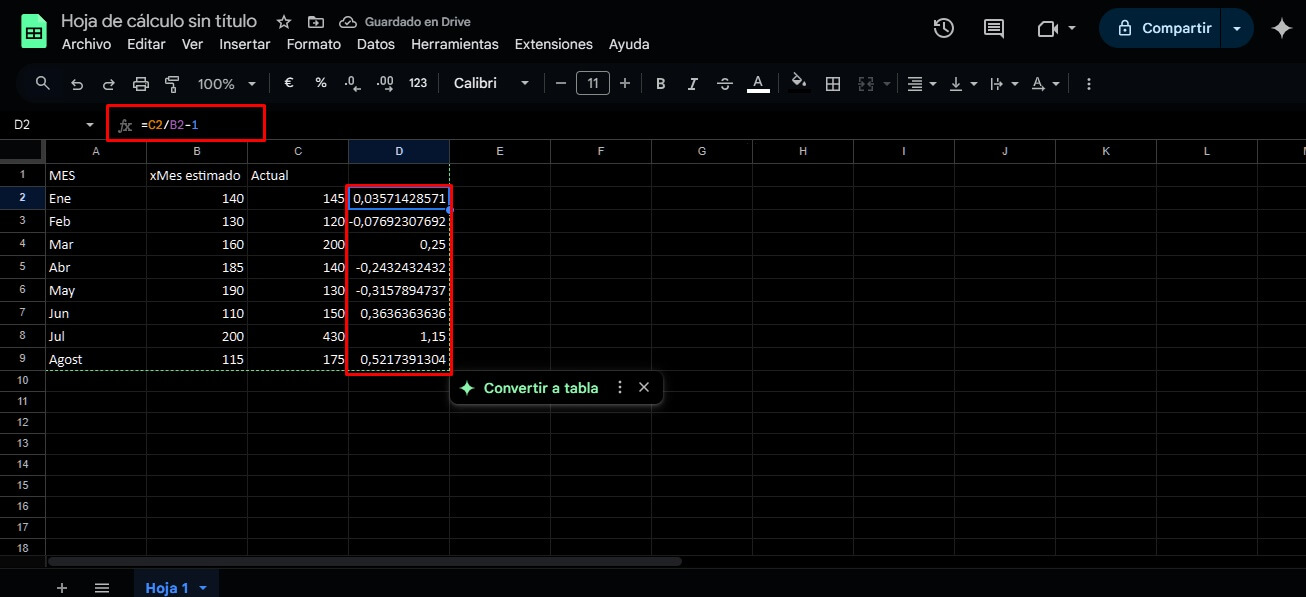Edit the font size field
This screenshot has width=1306, height=597.
[593, 84]
